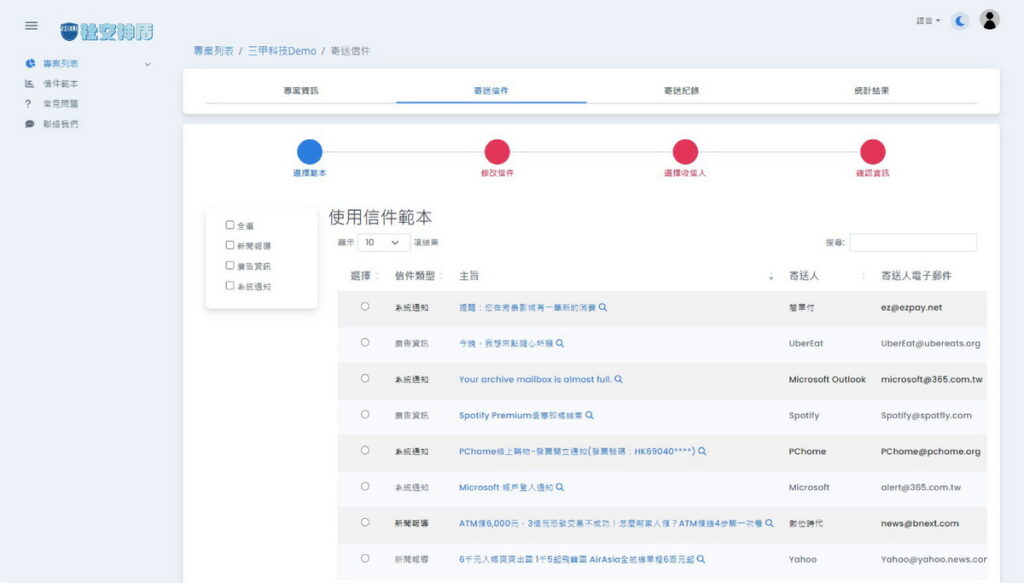The height and width of the screenshot is (583, 1024).
Task: Open the 語言 language dropdown
Action: (x=928, y=21)
